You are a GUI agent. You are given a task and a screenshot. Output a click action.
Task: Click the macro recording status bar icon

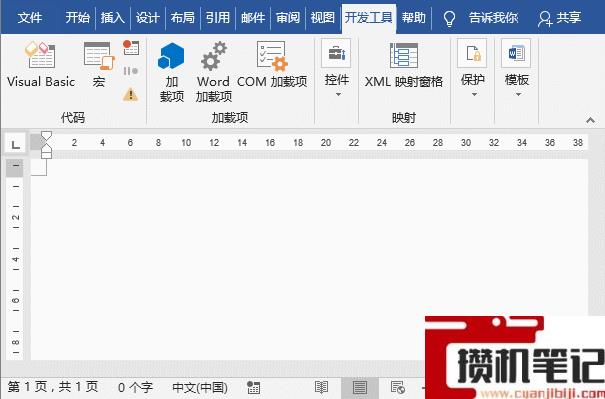point(253,387)
